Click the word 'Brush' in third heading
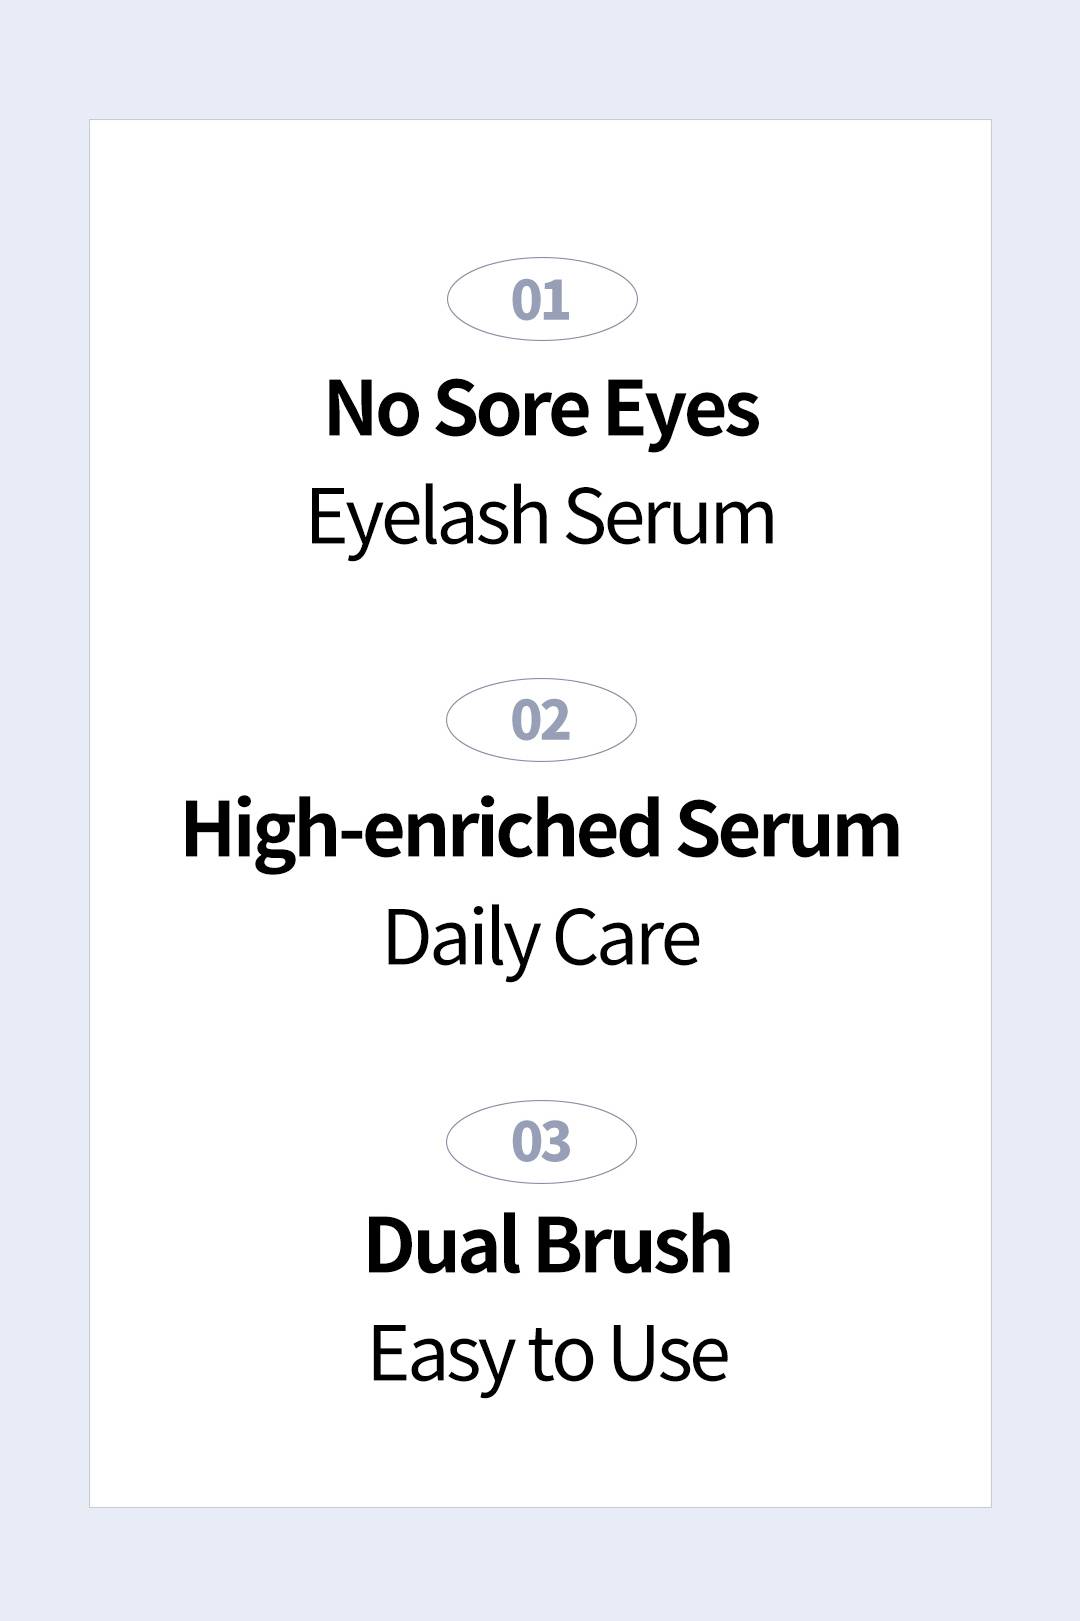Screen dimensions: 1080x1621 (x=633, y=1245)
